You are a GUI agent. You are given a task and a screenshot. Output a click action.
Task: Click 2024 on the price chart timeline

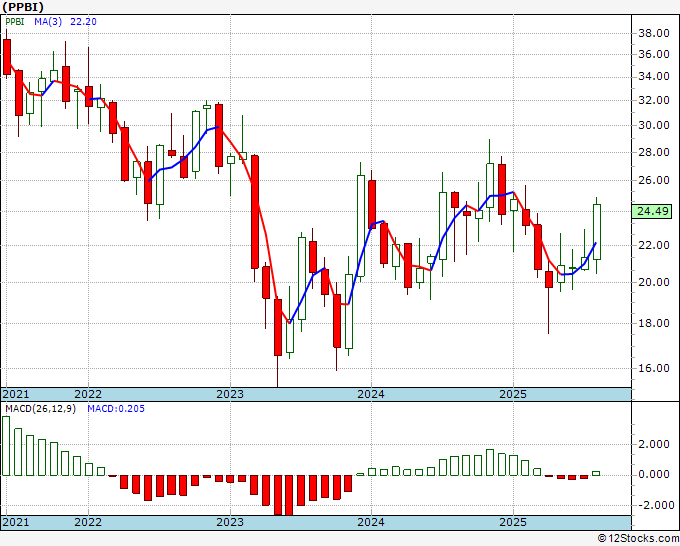[371, 394]
